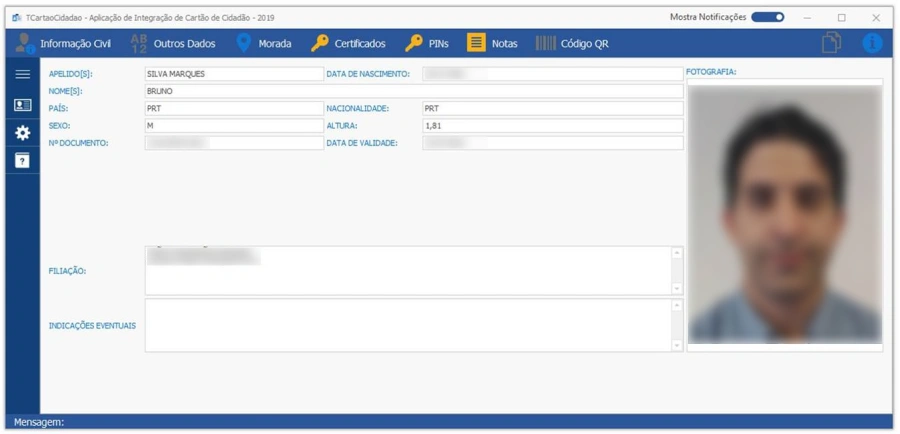
Task: Open the blue info icon
Action: (x=872, y=43)
